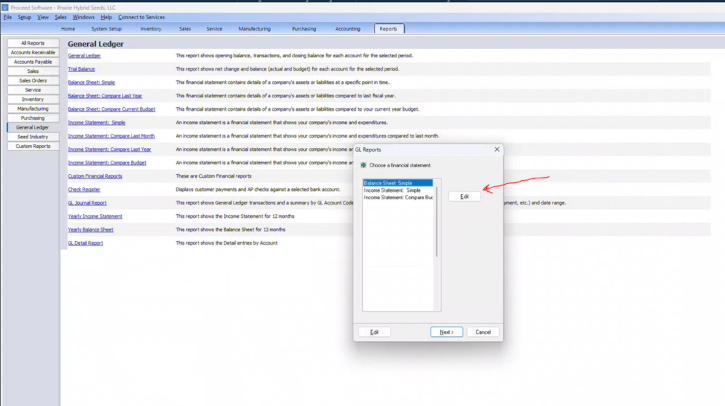The height and width of the screenshot is (406, 725).
Task: Select the Reports tab
Action: click(x=388, y=29)
